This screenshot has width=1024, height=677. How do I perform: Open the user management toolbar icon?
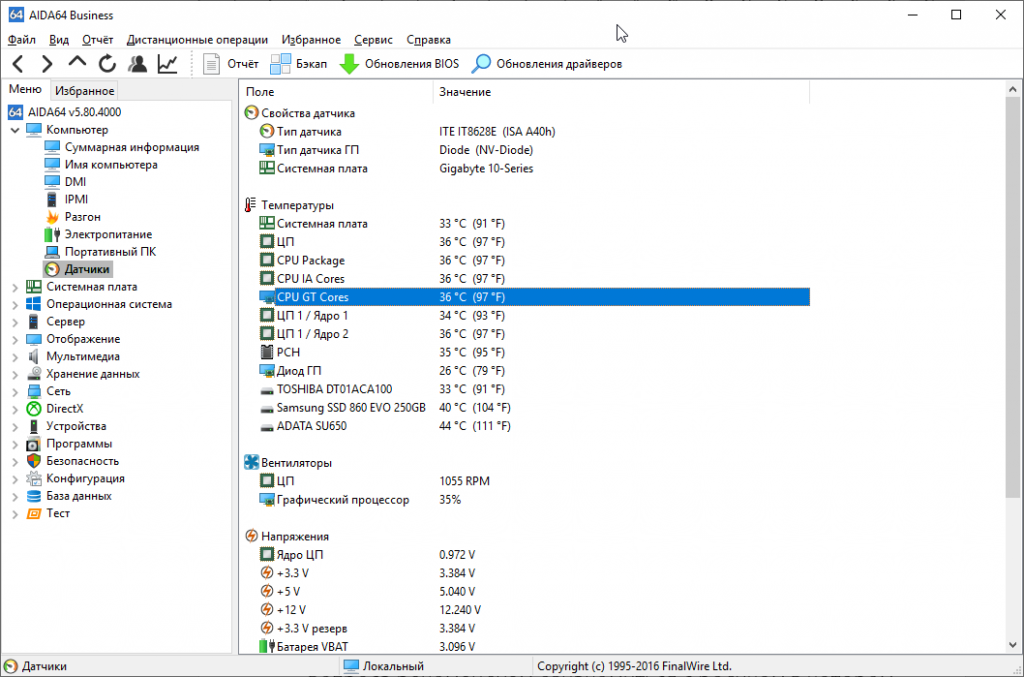tap(137, 64)
